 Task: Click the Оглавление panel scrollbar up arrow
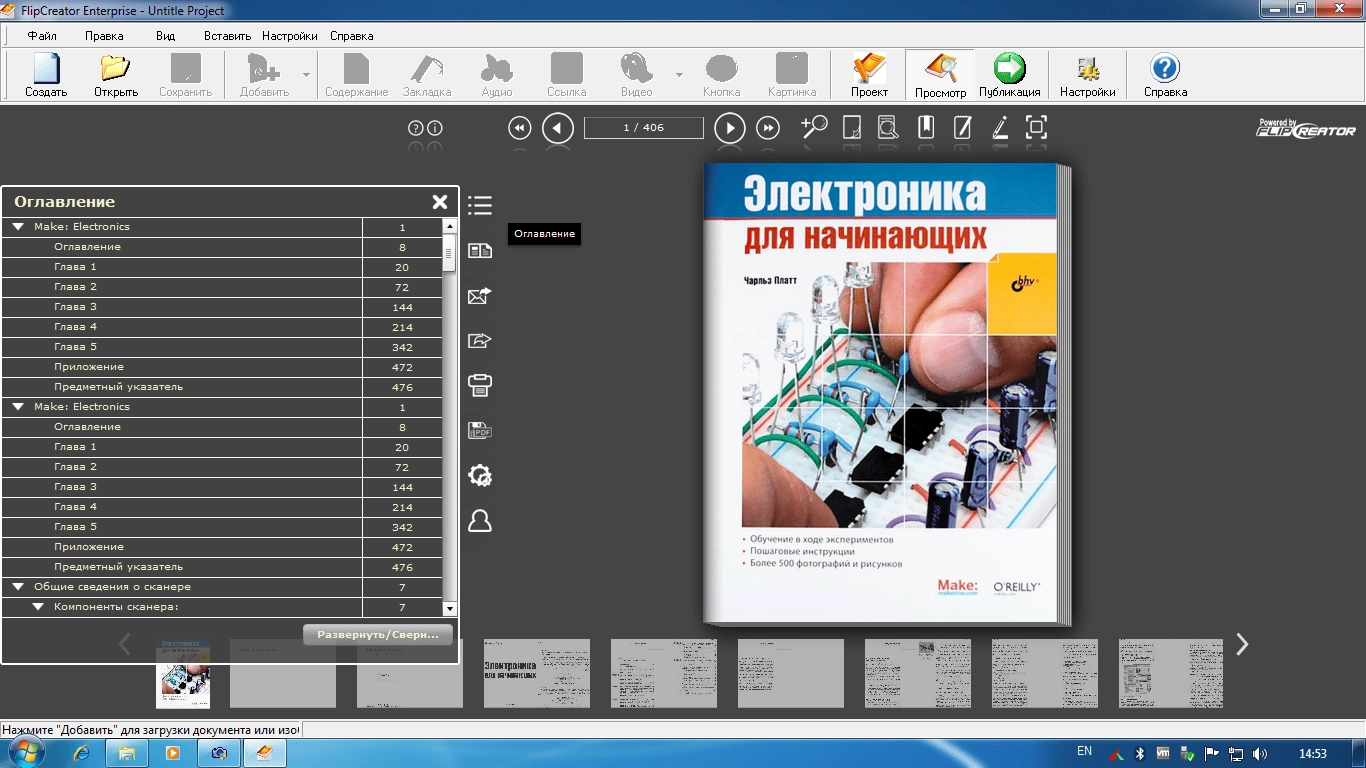click(450, 226)
